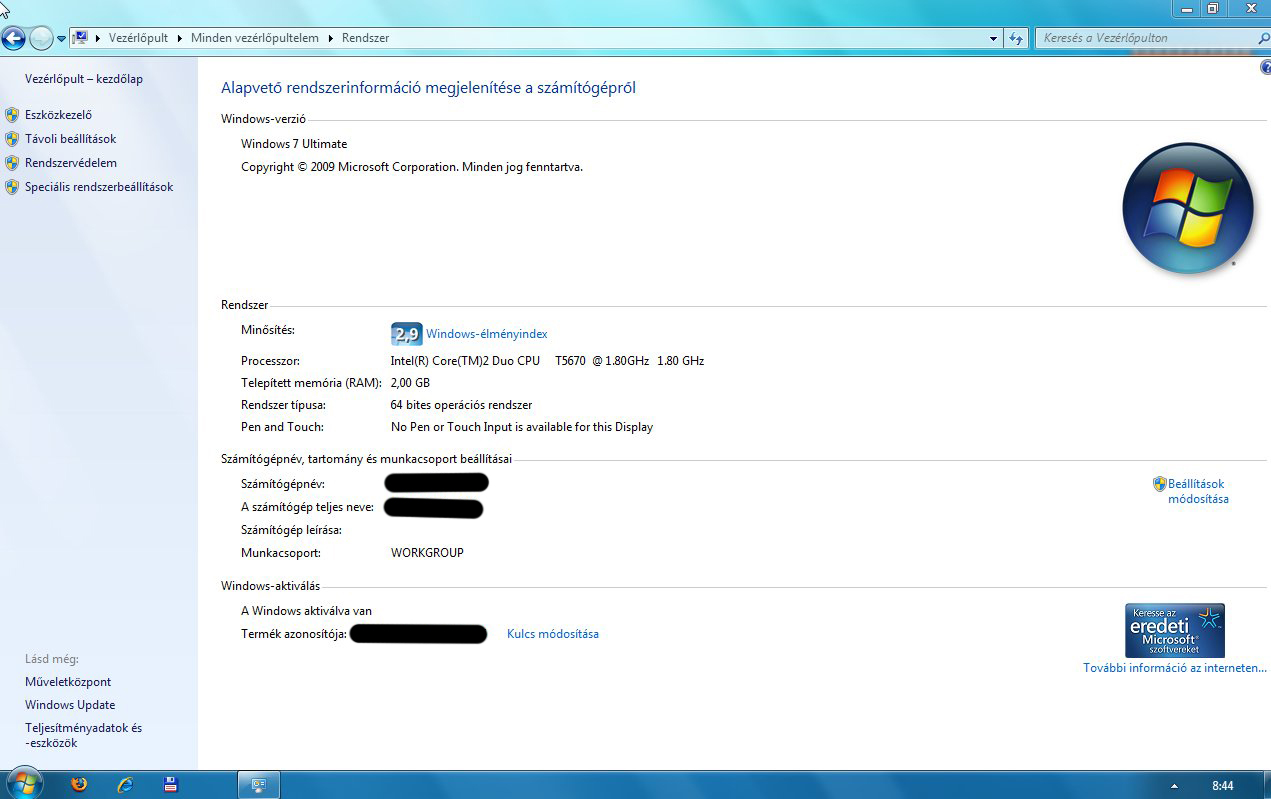Click the Alapvető rendszerinformáció page heading
This screenshot has width=1271, height=799.
pos(428,88)
